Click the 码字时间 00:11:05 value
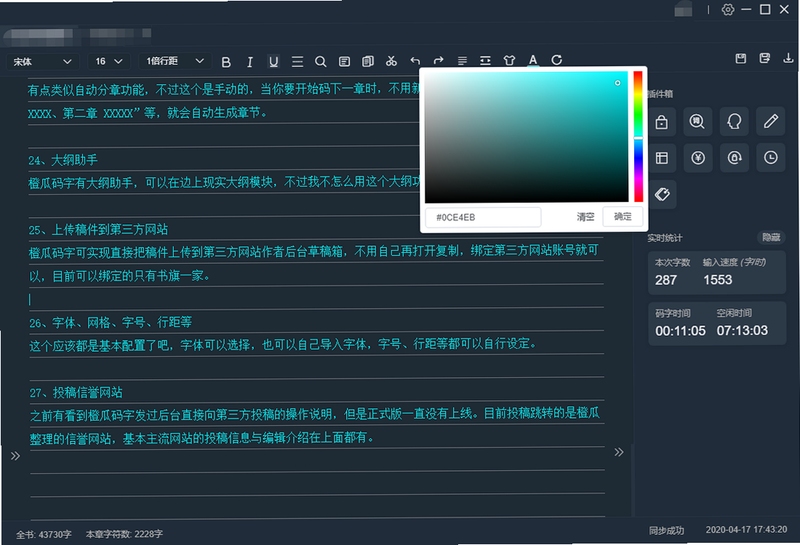Image resolution: width=800 pixels, height=545 pixels. tap(680, 331)
